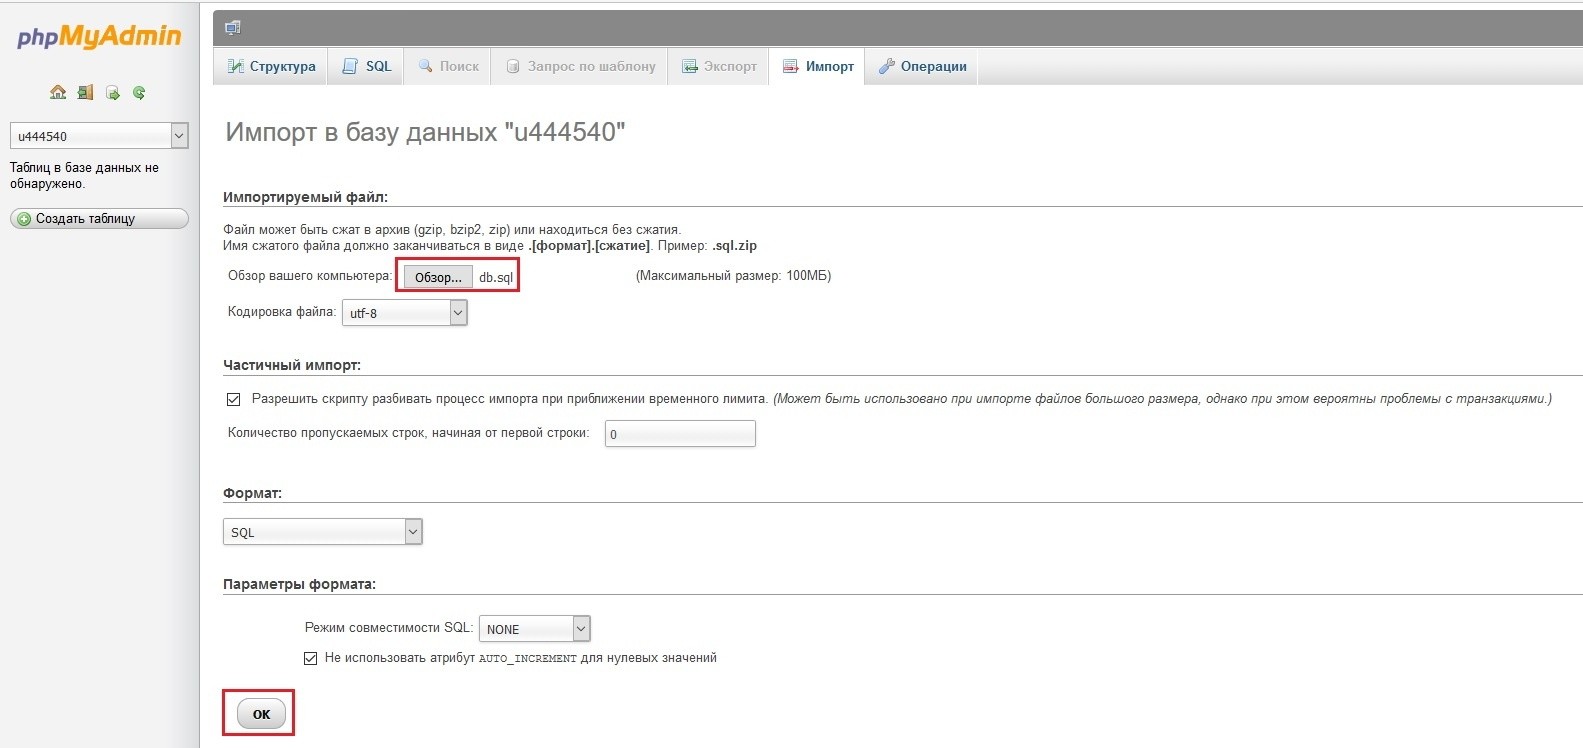Click the Home icon in the sidebar
Image resolution: width=1583 pixels, height=748 pixels.
[x=58, y=92]
